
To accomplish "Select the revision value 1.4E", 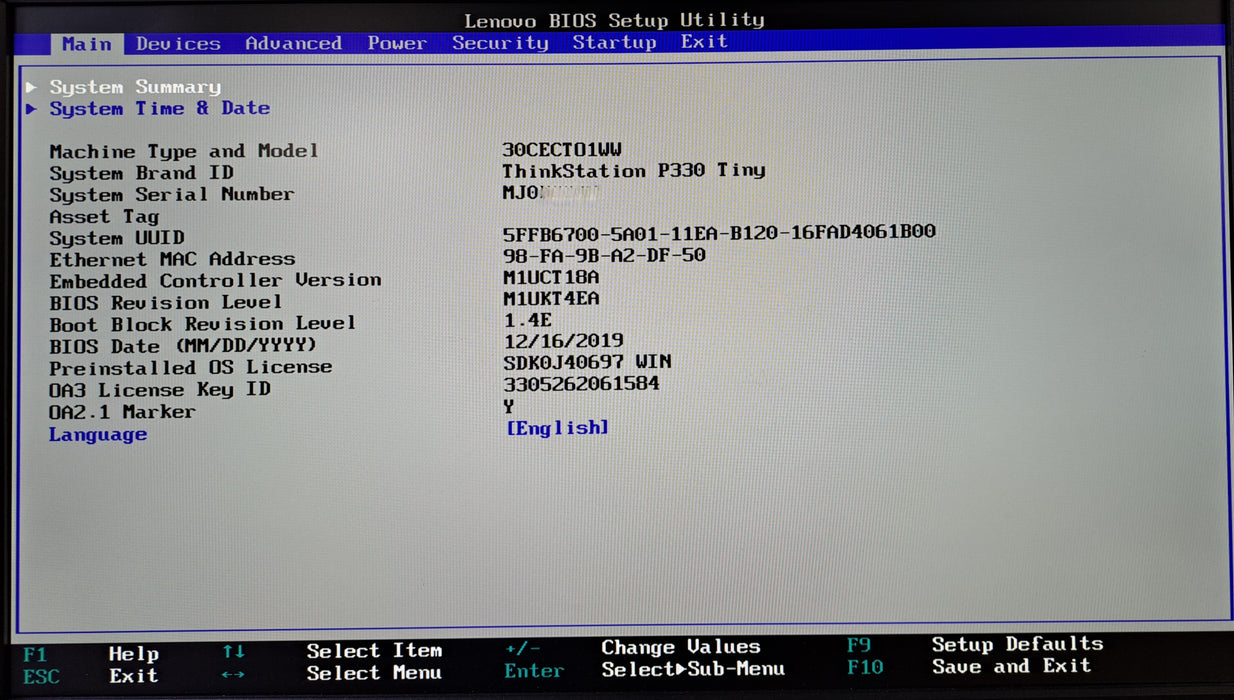I will pos(528,320).
